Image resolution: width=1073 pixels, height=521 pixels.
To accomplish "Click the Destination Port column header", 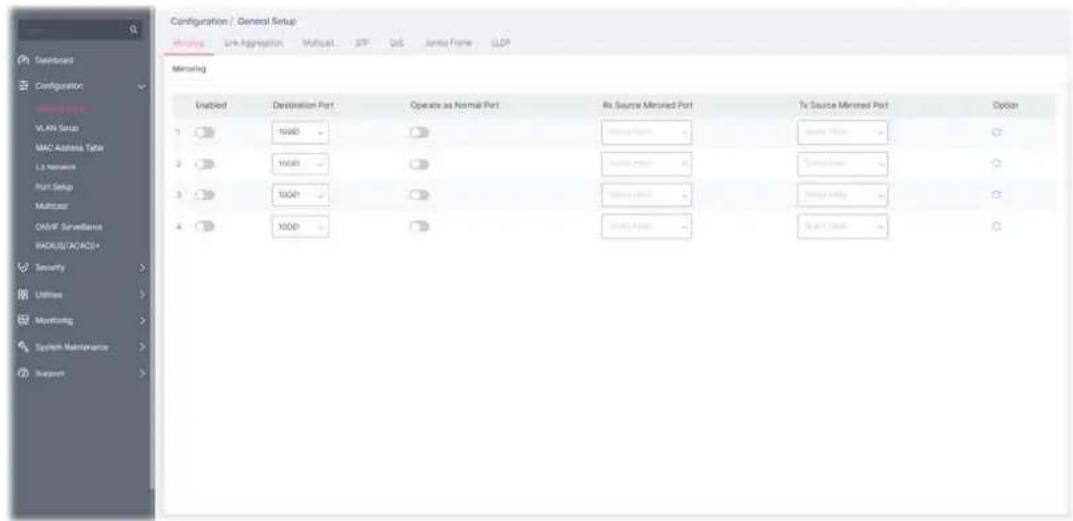I will pos(303,105).
